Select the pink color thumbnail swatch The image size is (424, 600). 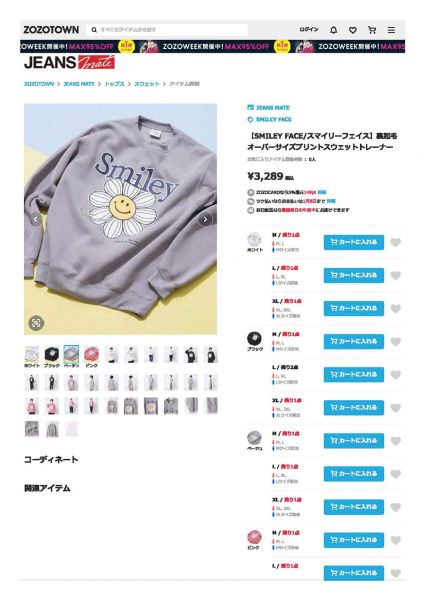click(91, 354)
